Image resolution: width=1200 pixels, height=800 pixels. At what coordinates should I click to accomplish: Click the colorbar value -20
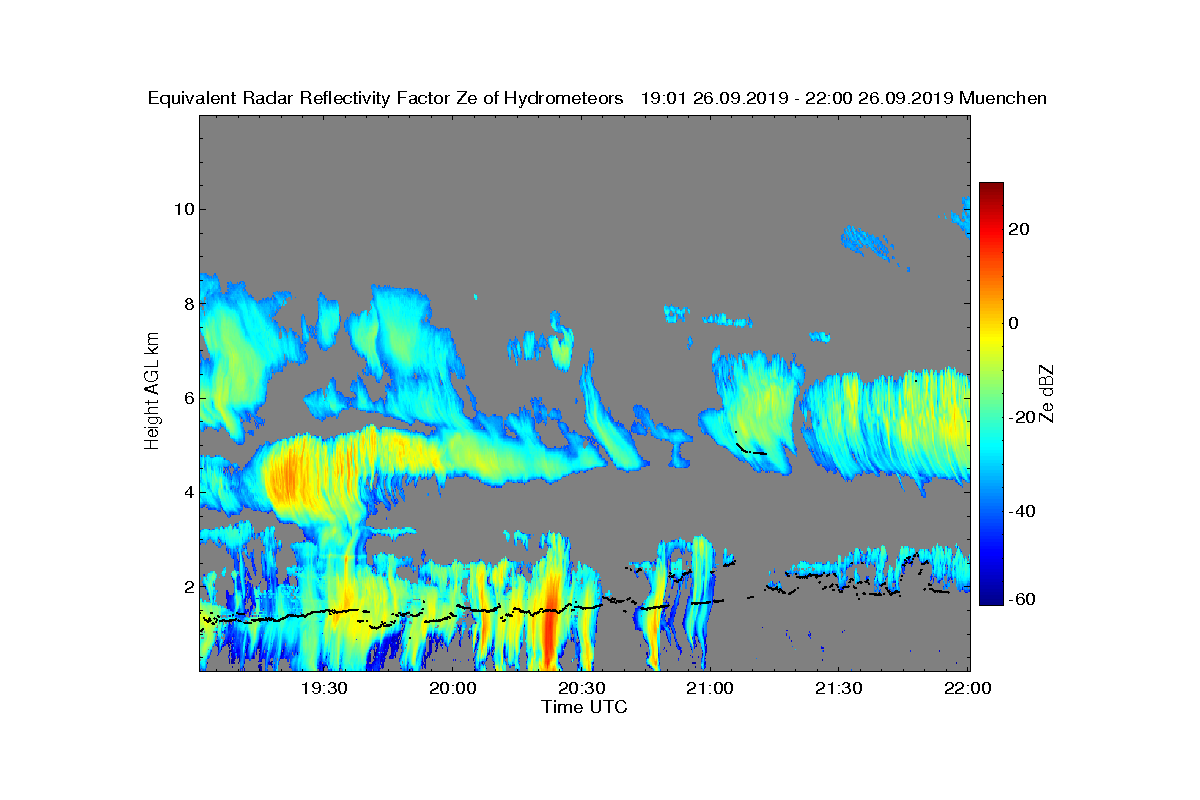(1023, 417)
